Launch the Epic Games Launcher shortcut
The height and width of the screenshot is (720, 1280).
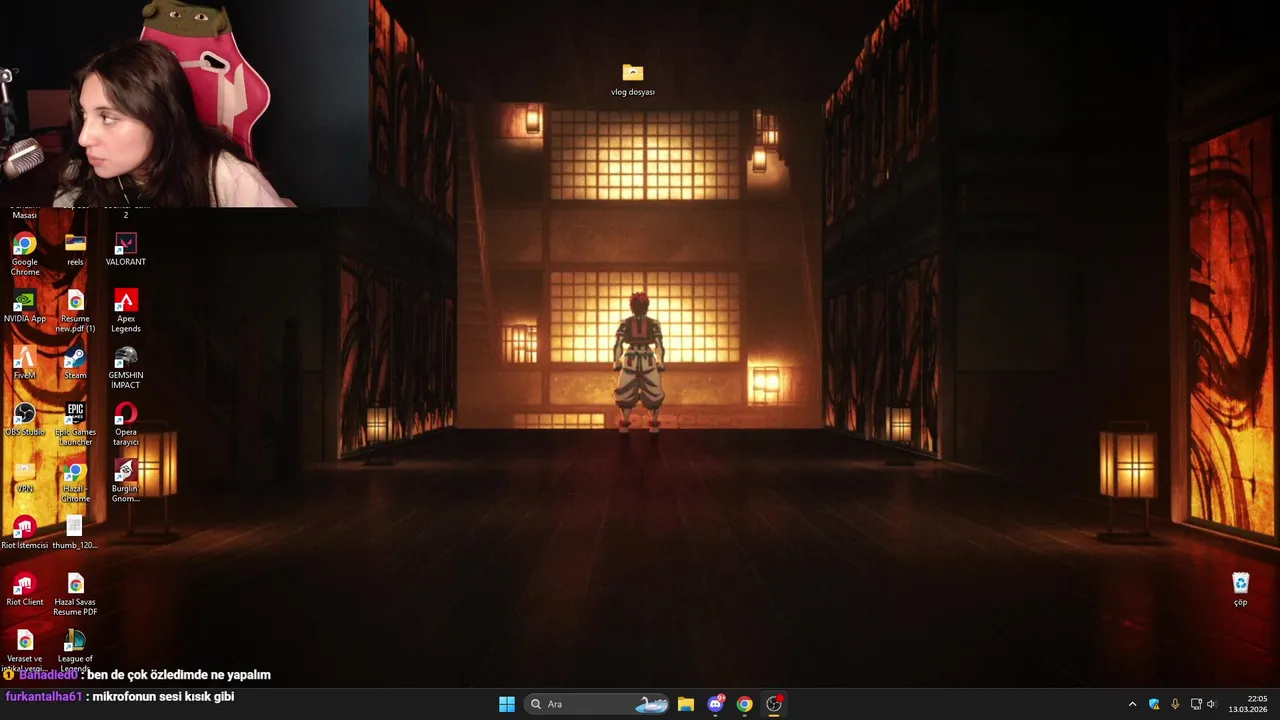coord(75,425)
